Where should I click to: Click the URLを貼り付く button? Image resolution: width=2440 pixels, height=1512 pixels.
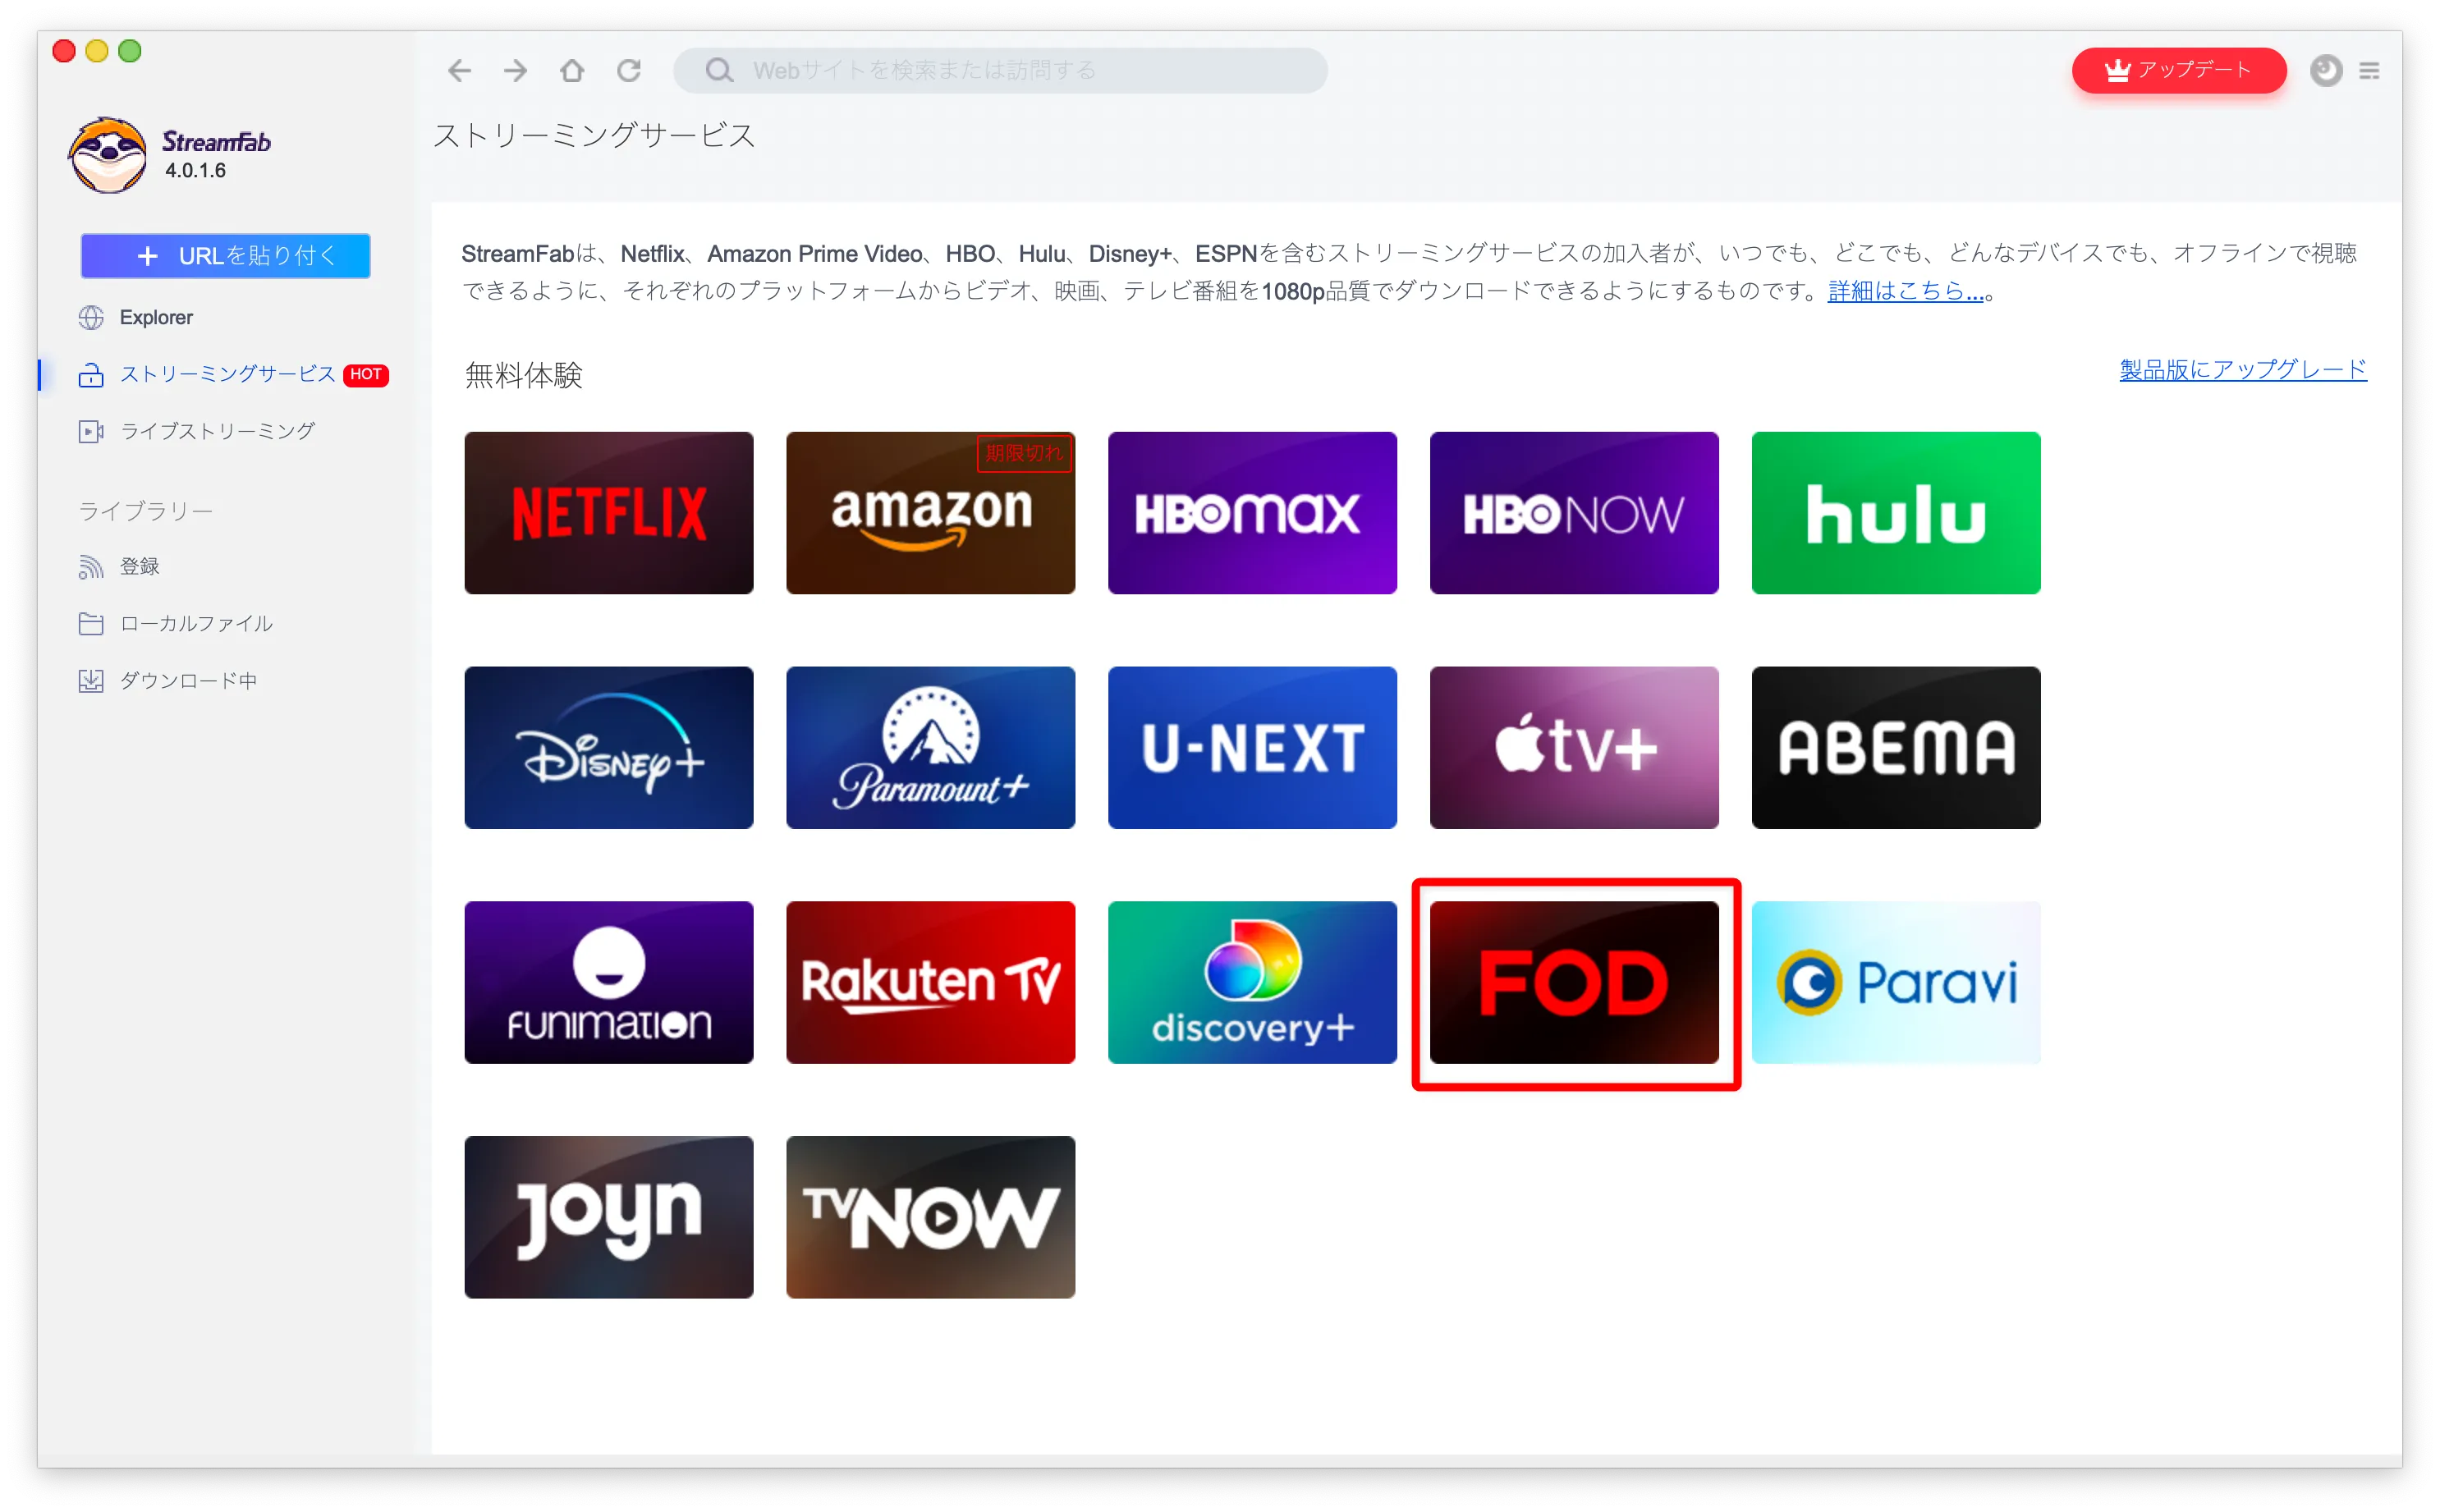225,255
